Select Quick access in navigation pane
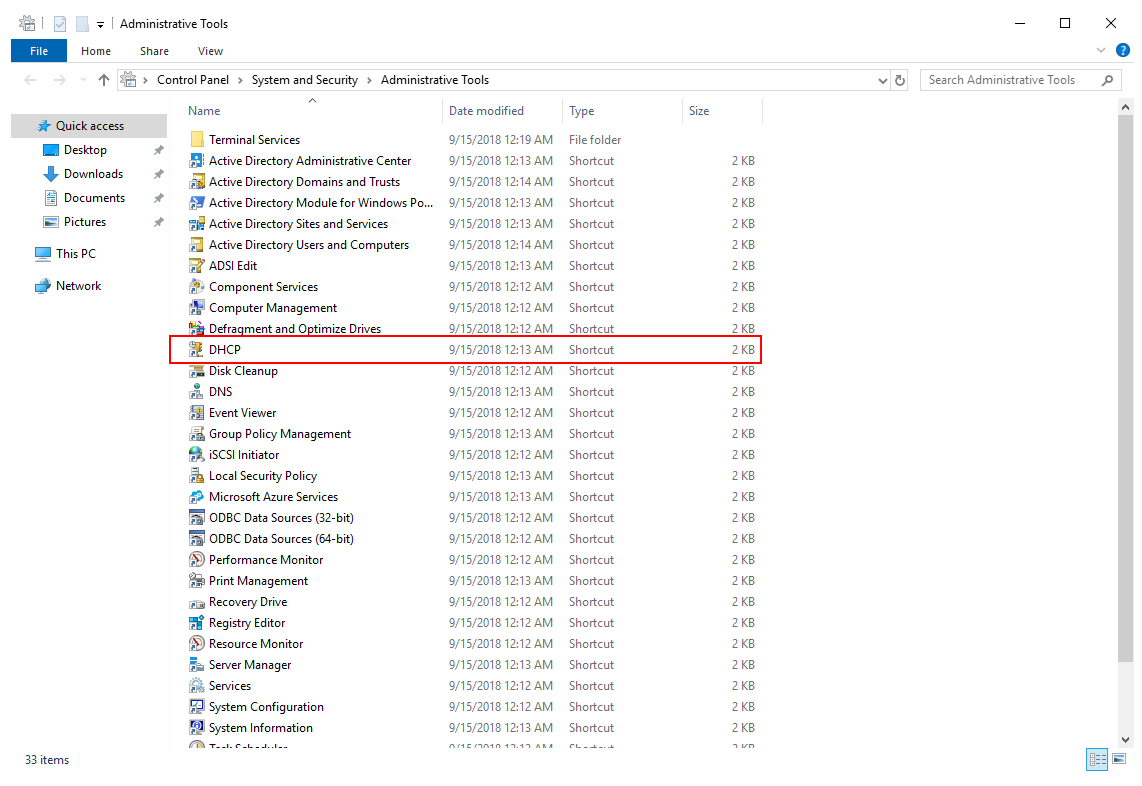 [89, 126]
